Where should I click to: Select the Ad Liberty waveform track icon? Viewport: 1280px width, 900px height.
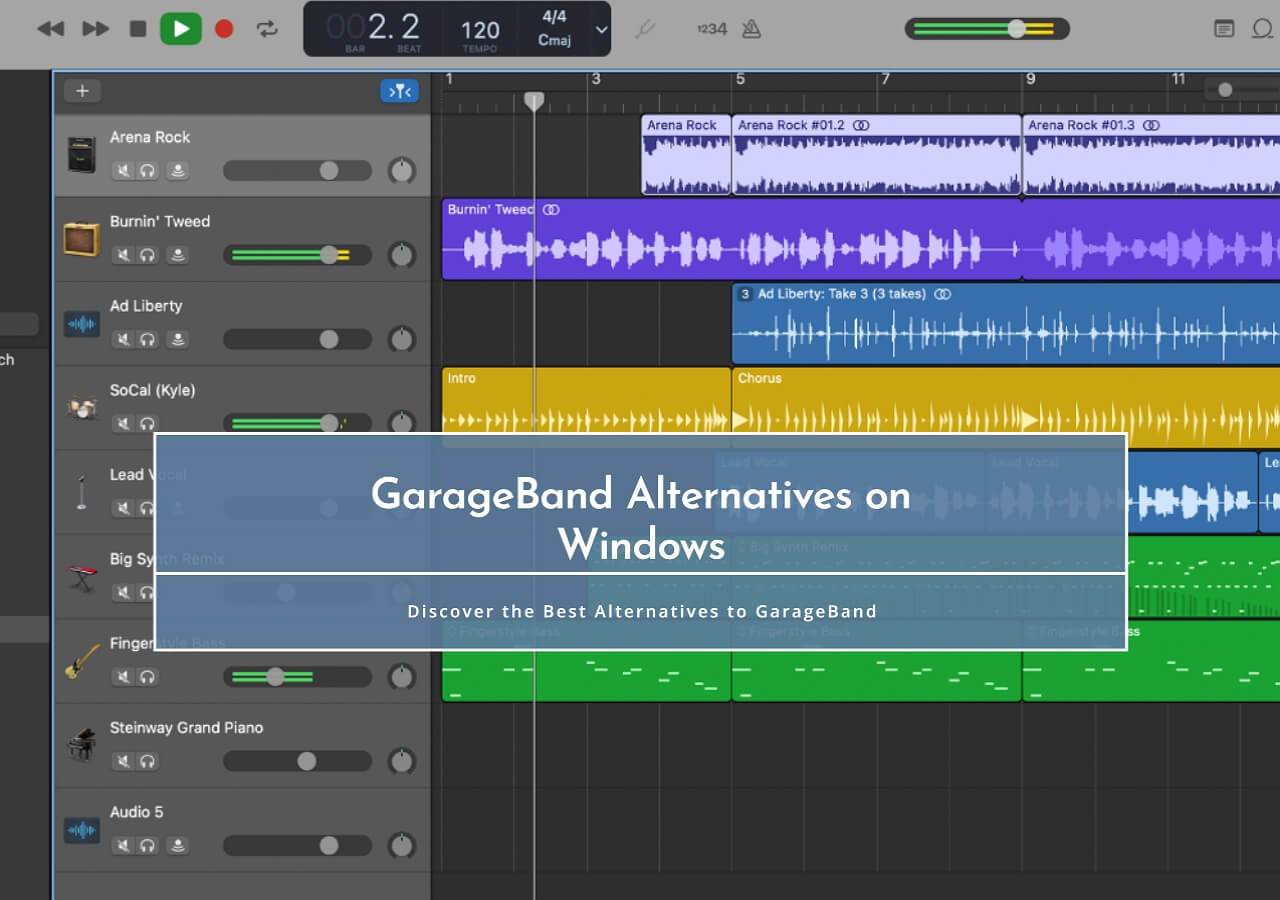click(81, 323)
